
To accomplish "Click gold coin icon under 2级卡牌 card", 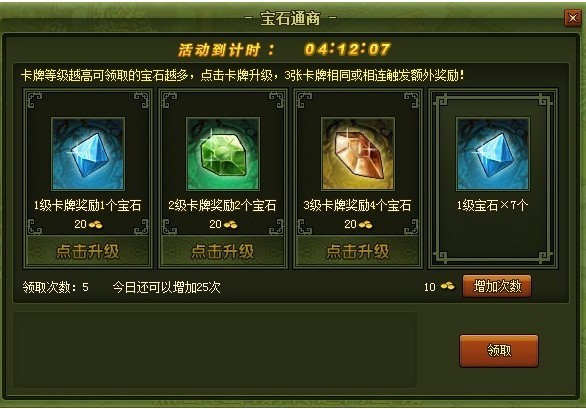I will pos(230,224).
